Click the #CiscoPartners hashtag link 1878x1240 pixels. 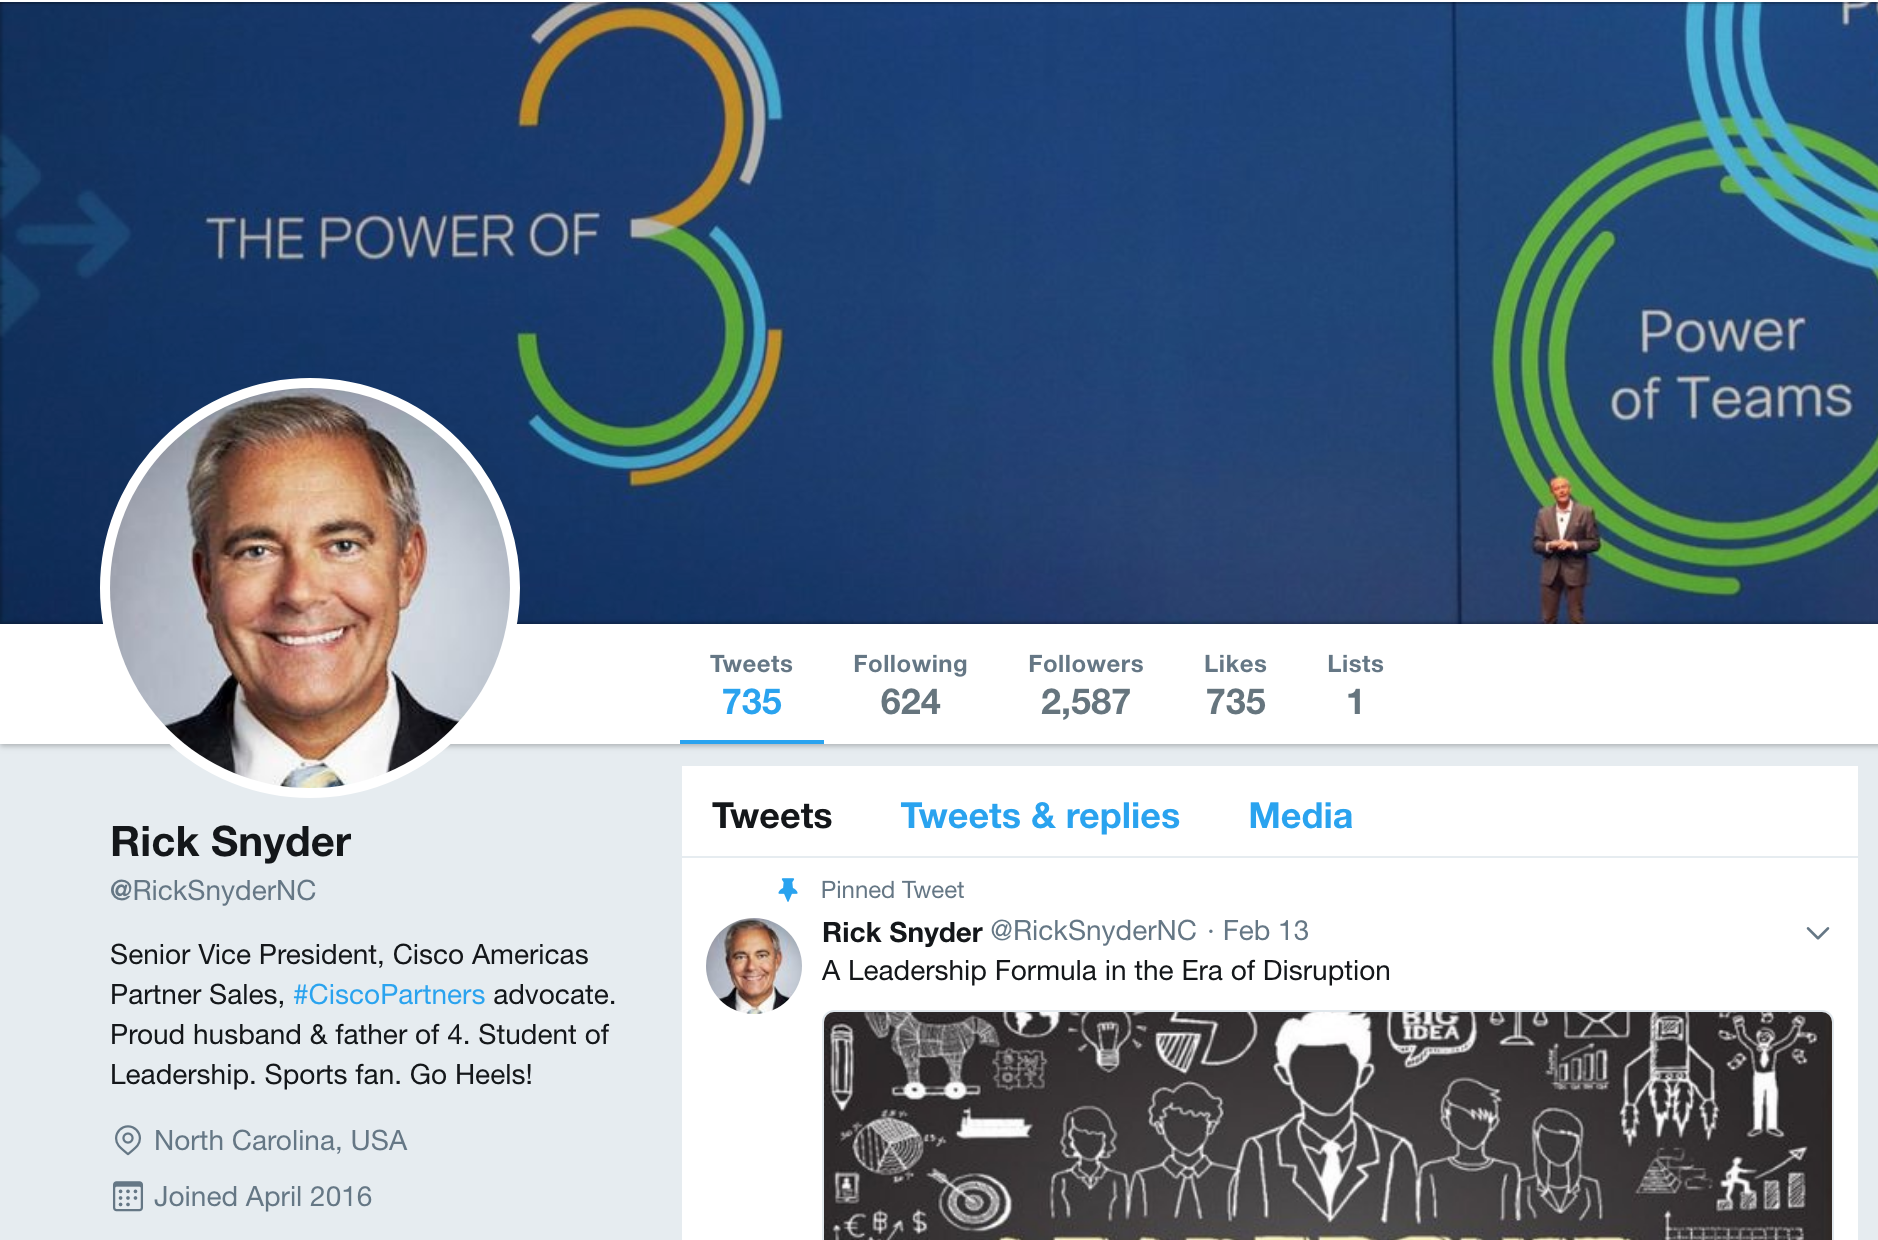pos(389,995)
